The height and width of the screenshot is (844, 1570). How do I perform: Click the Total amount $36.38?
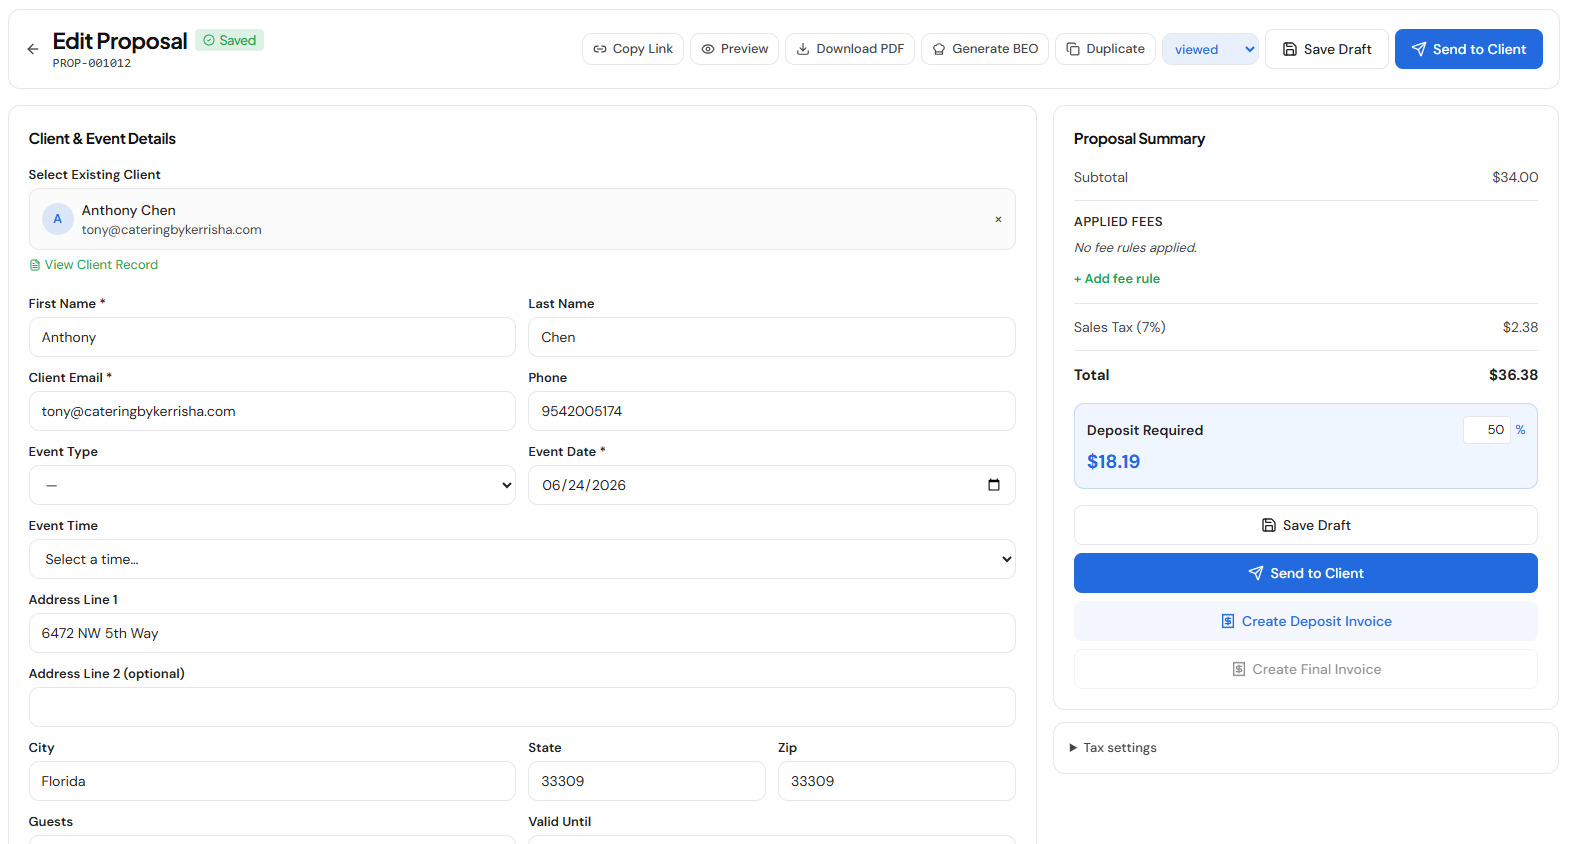point(1513,375)
